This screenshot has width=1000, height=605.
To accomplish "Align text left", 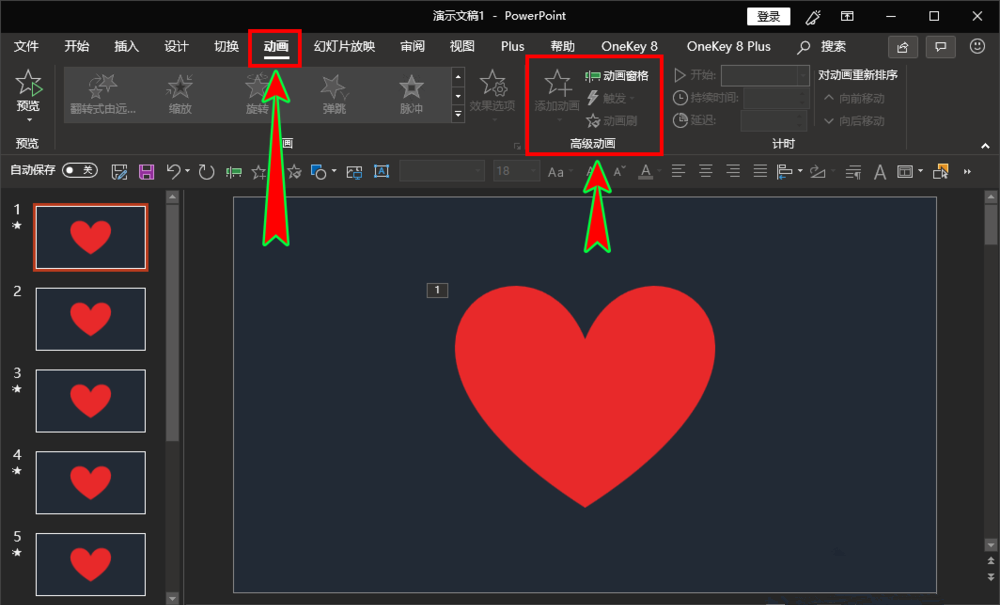I will coord(678,171).
